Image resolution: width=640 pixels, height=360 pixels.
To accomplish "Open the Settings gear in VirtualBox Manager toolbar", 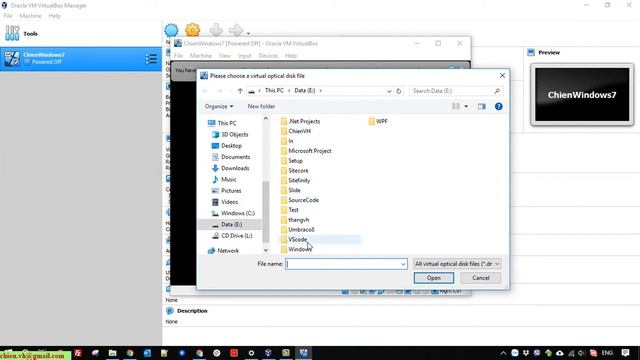I will [193, 30].
